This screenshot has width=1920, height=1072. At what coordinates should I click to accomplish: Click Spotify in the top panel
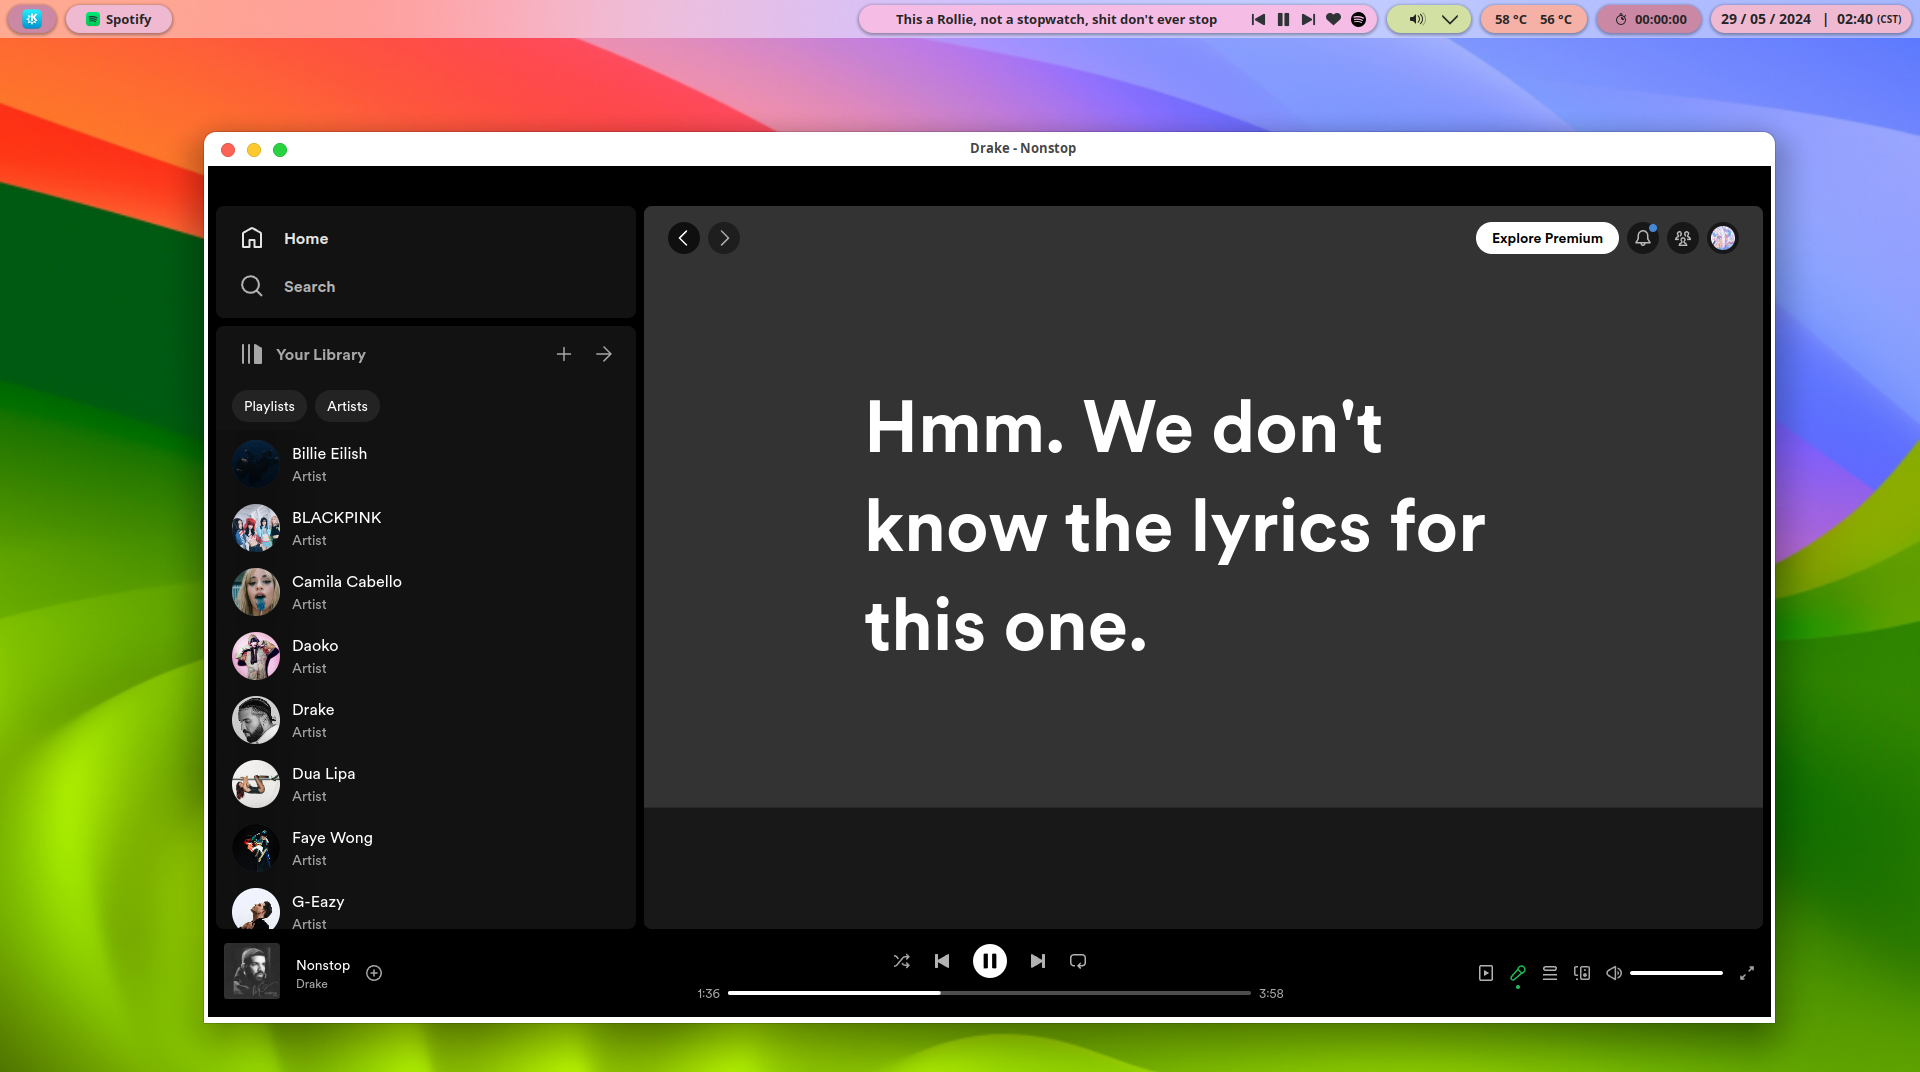coord(119,19)
